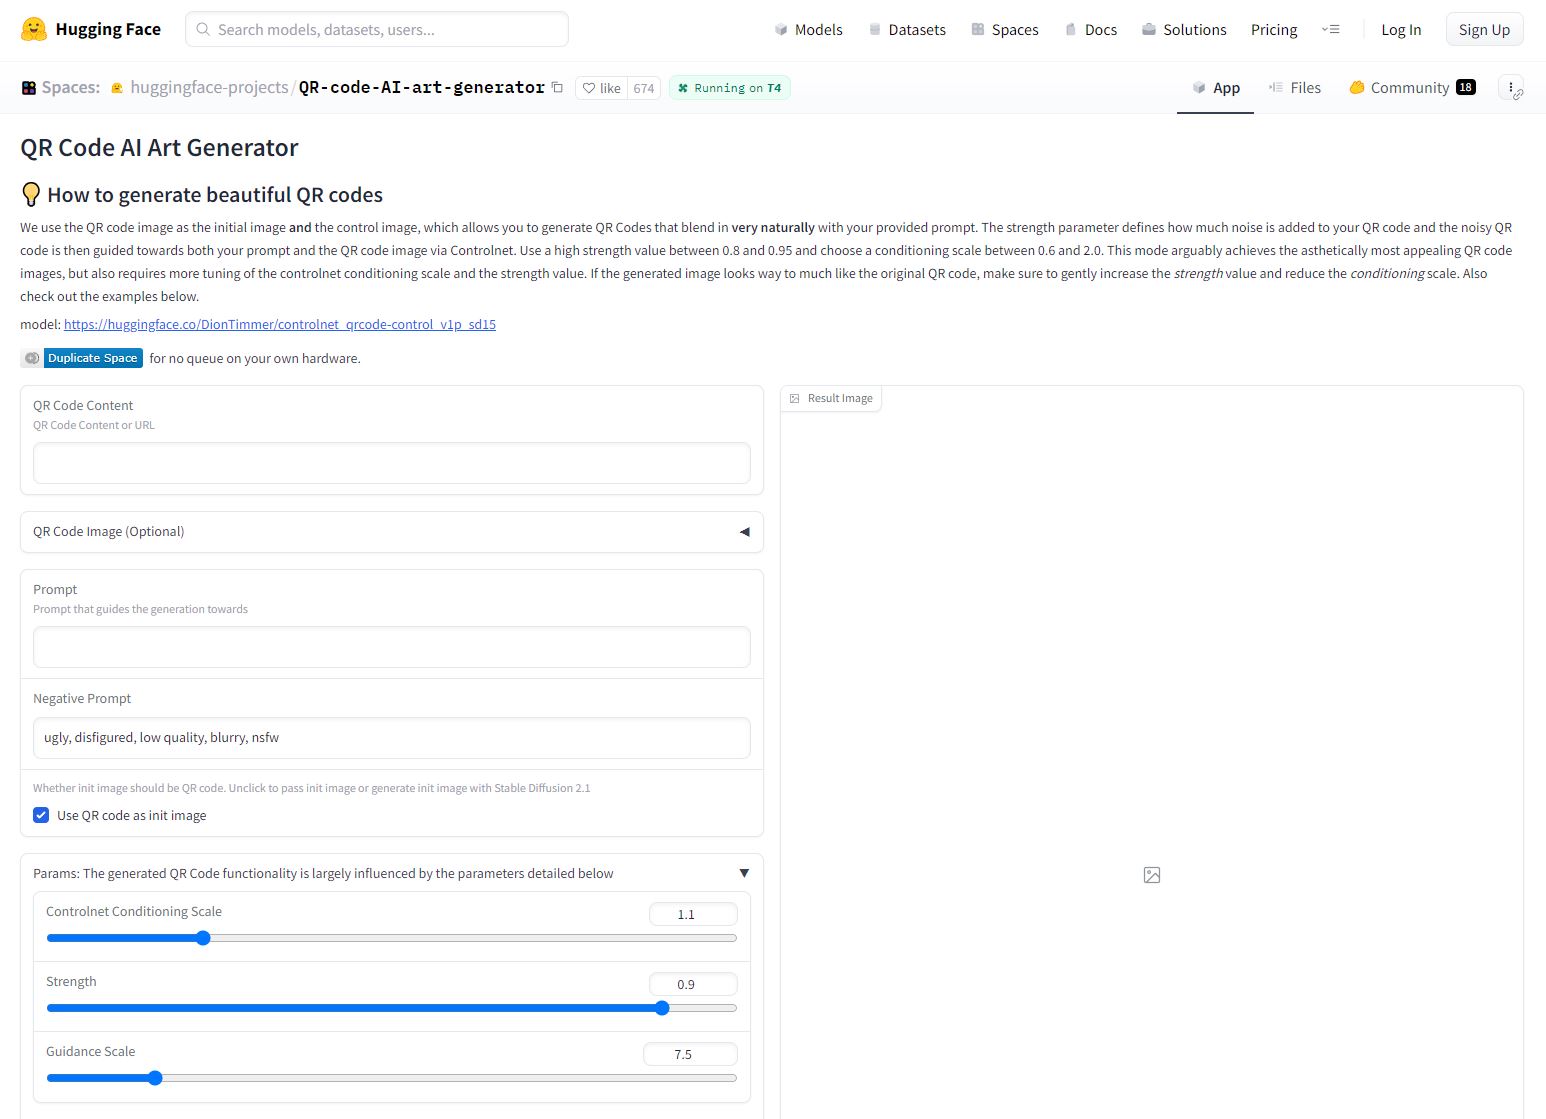Click the huggingface-projects avatar icon
Image resolution: width=1546 pixels, height=1119 pixels.
[x=117, y=88]
